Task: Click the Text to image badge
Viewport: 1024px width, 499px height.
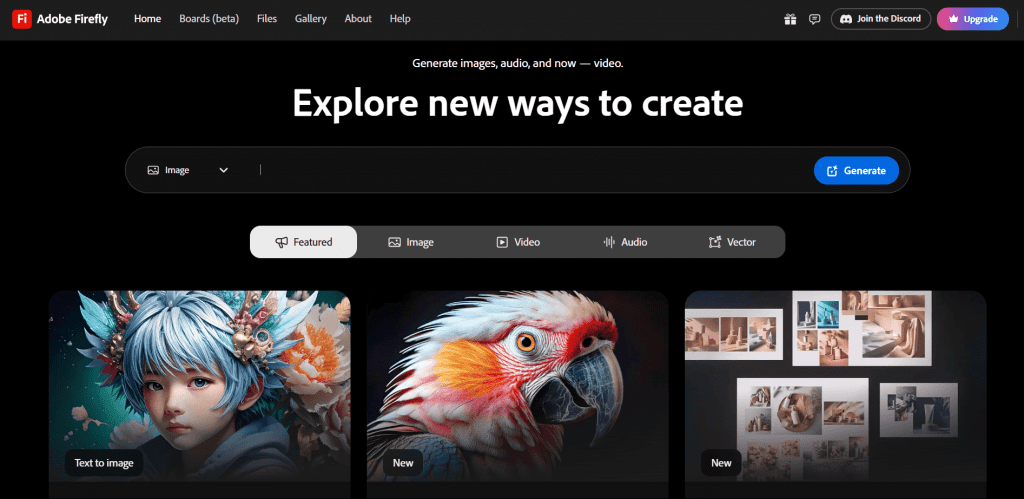Action: [104, 463]
